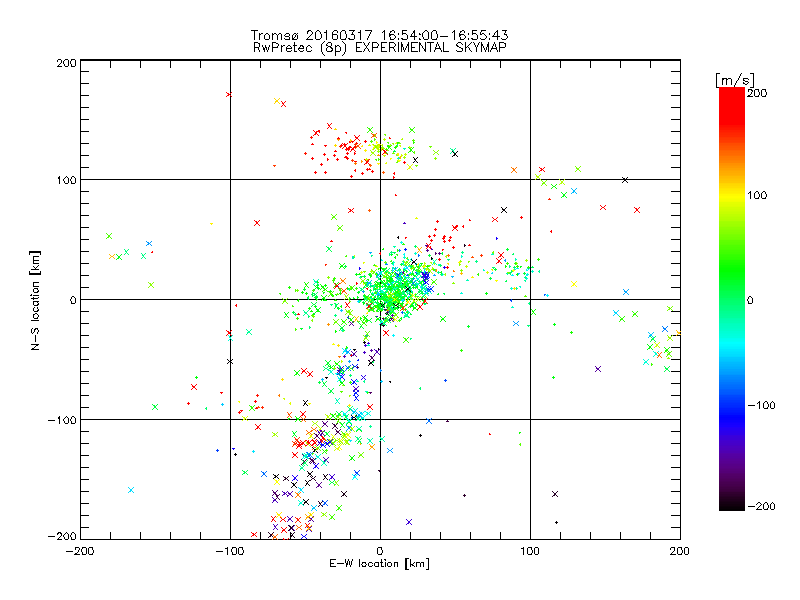Click the y-axis tick label '-100'
Image resolution: width=800 pixels, height=600 pixels.
pos(62,420)
